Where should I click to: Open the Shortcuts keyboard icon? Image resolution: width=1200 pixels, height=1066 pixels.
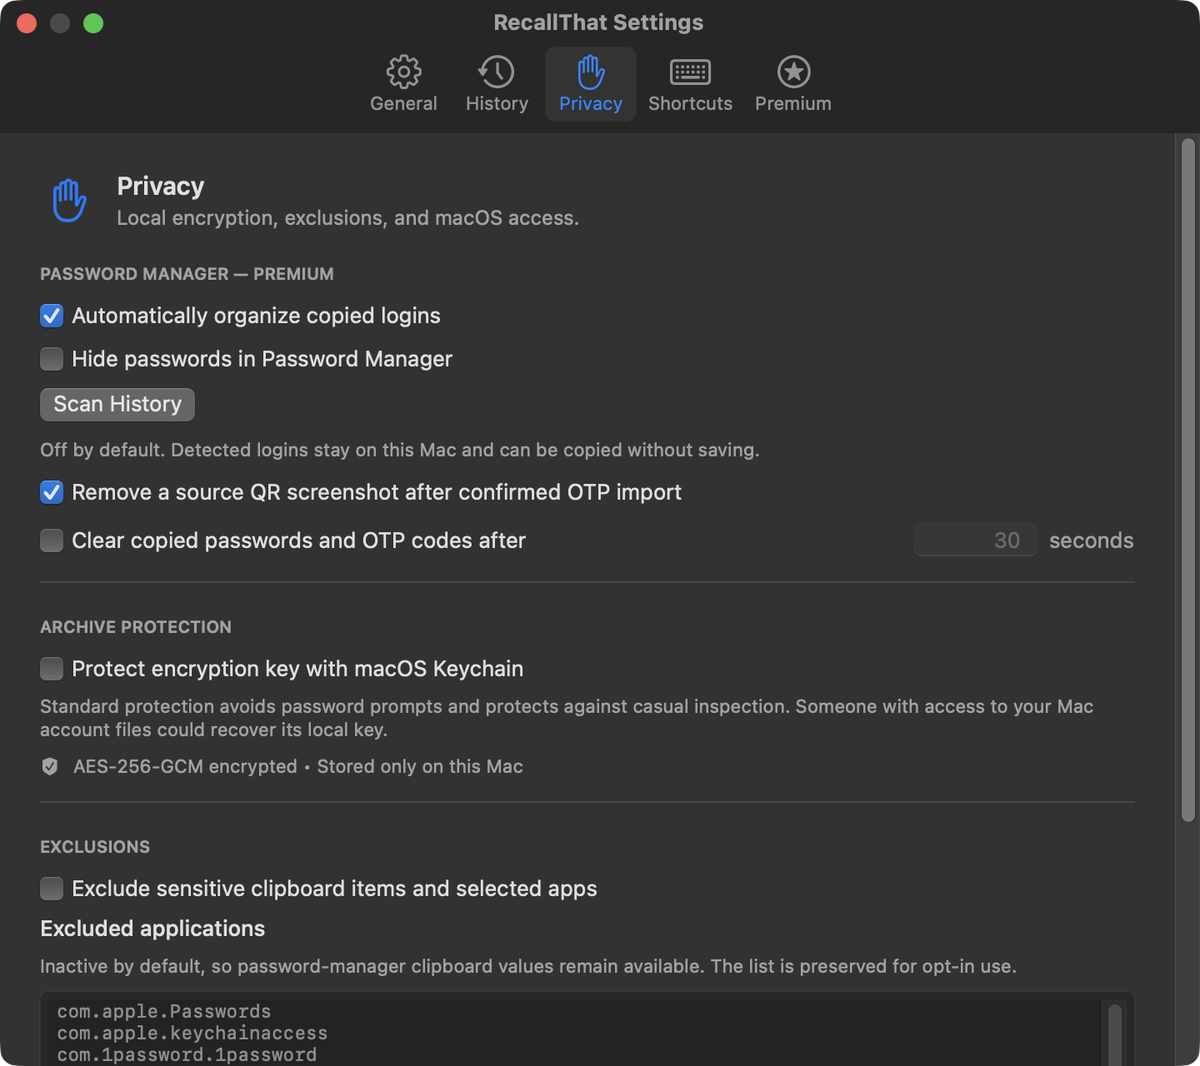pos(690,72)
